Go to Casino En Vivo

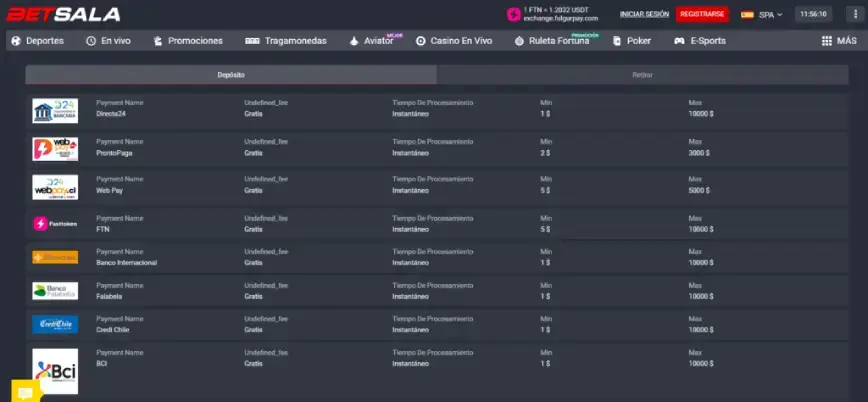(454, 41)
